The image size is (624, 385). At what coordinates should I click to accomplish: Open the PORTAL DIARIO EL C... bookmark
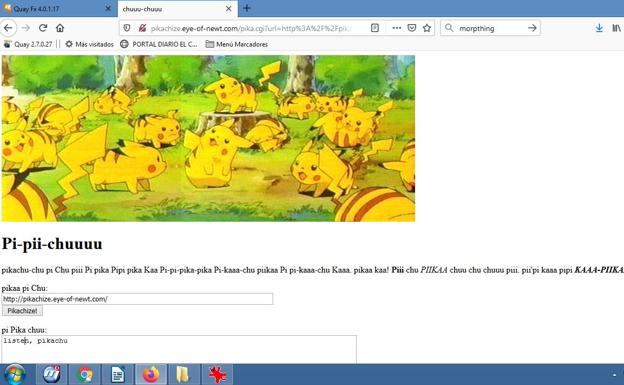click(x=159, y=44)
